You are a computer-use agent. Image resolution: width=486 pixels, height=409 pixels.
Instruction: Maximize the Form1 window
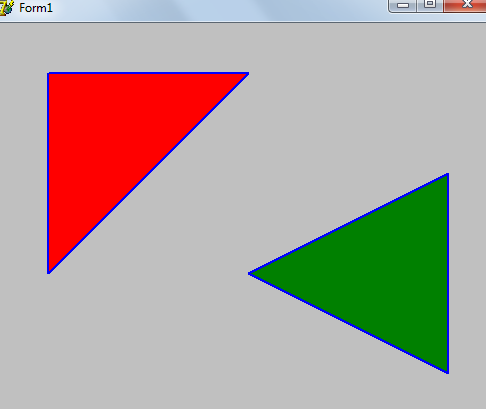pyautogui.click(x=430, y=6)
